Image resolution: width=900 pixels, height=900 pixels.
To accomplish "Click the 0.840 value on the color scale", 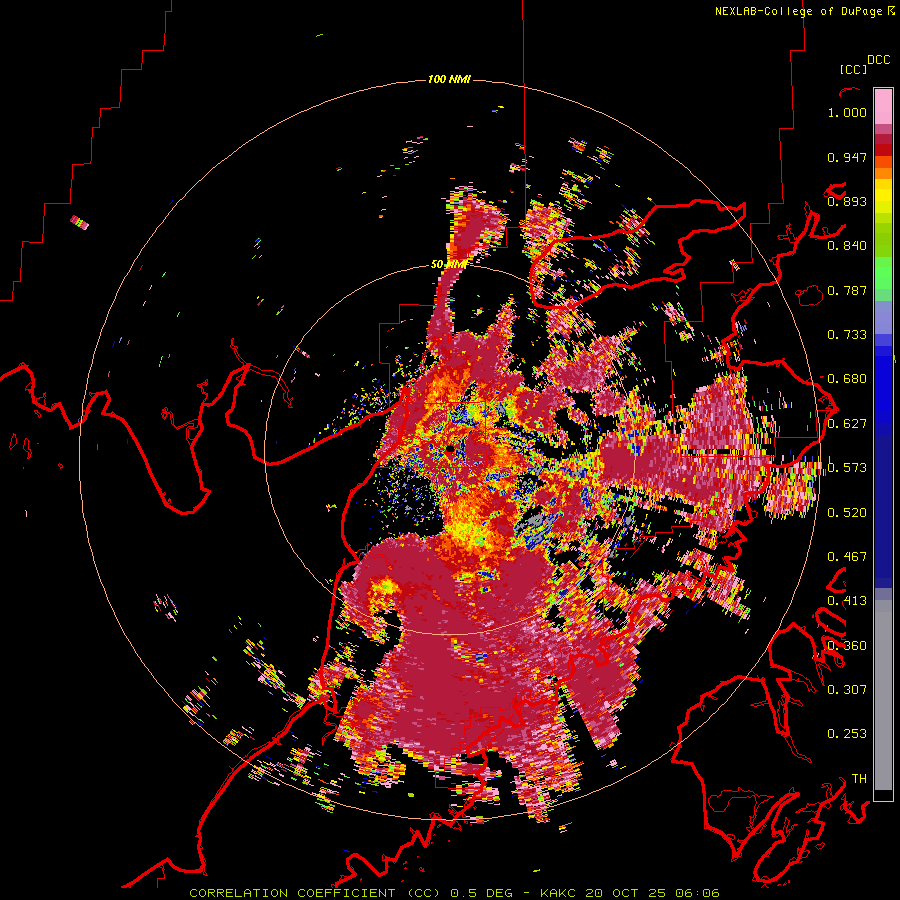I will 847,246.
